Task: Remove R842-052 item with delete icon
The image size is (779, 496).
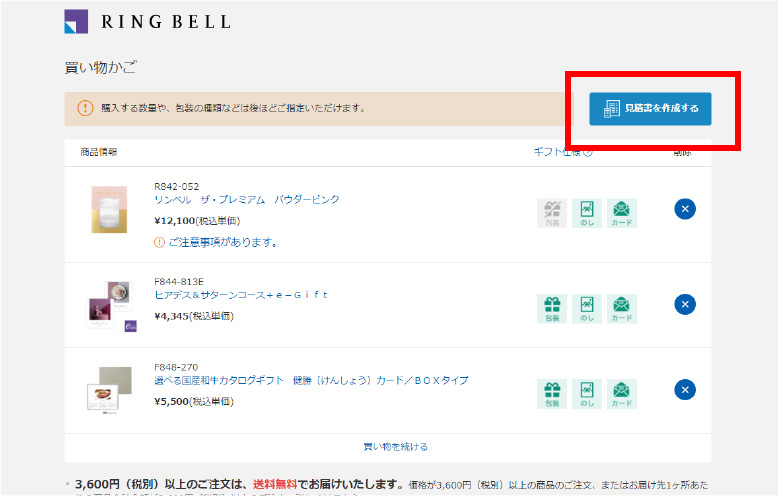Action: point(685,209)
